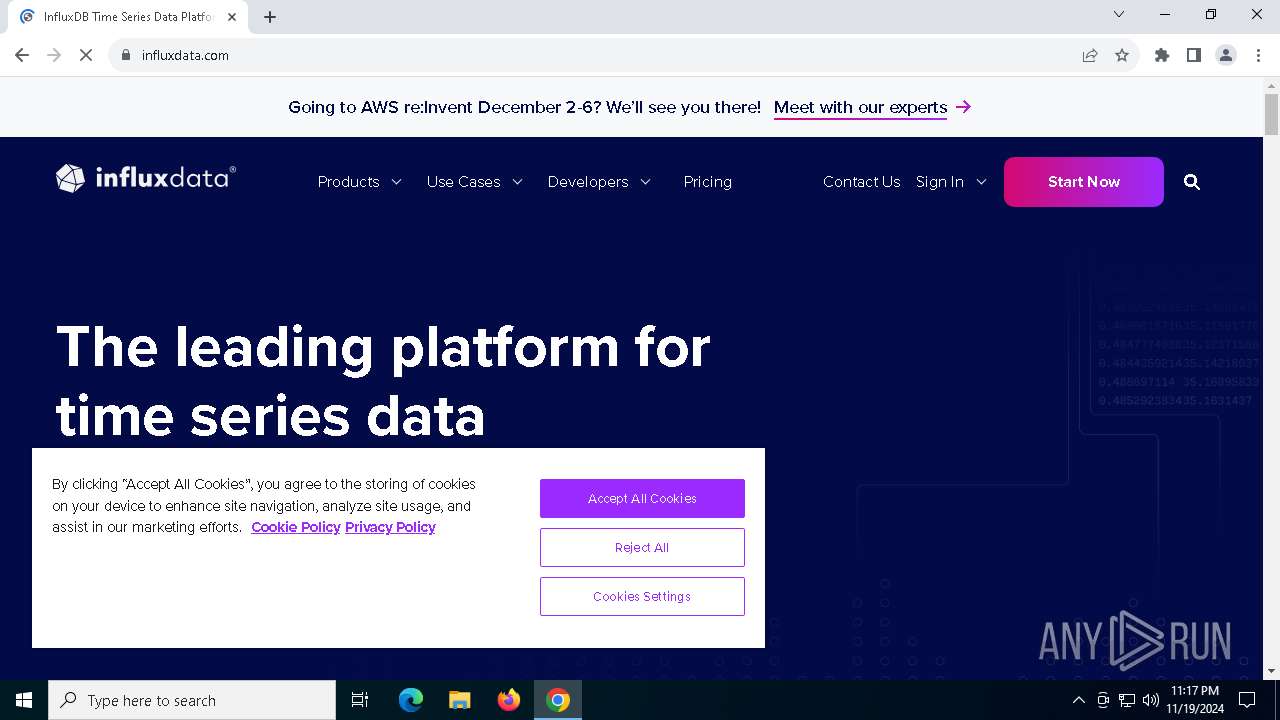
Task: Focus the address bar URL
Action: pos(185,55)
